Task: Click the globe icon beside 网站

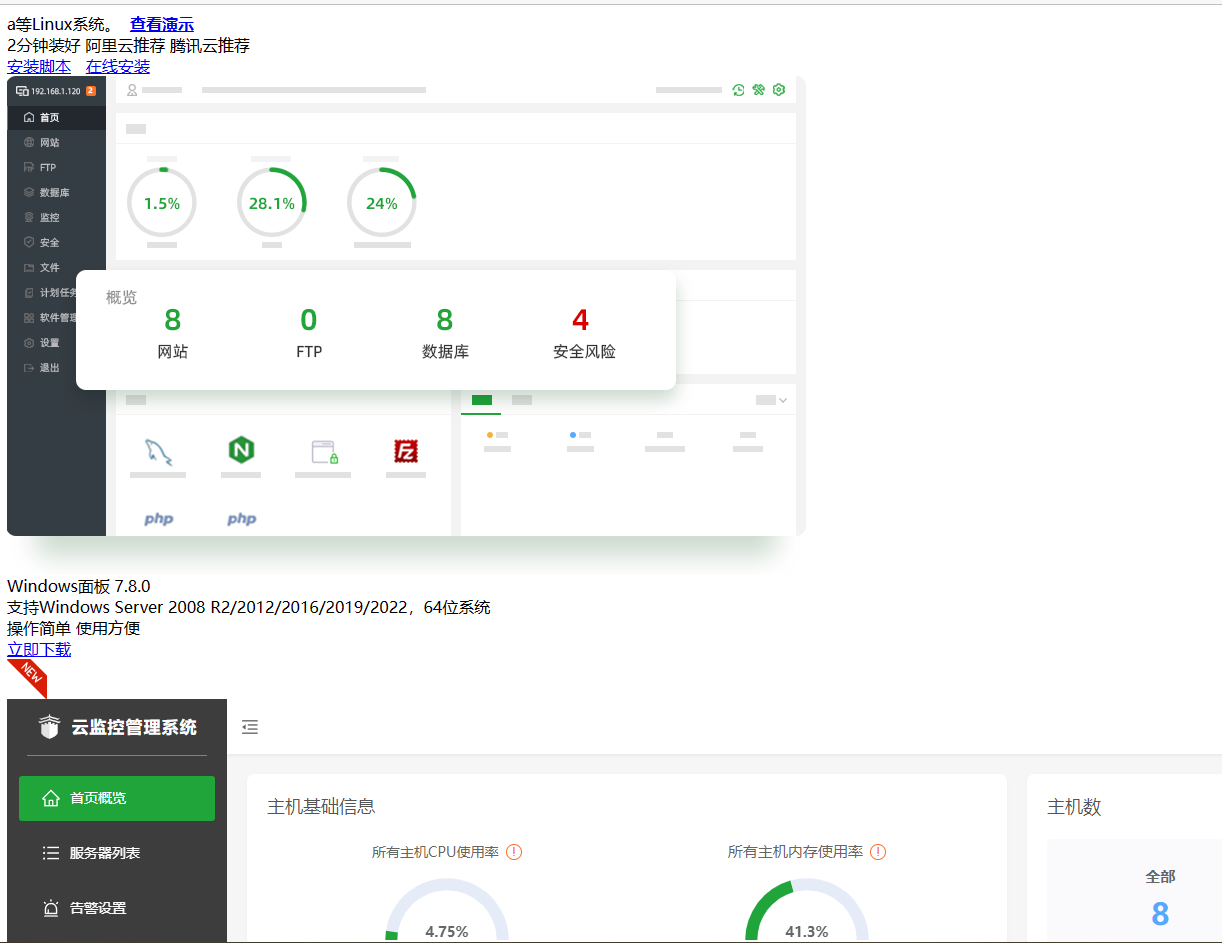Action: [29, 143]
